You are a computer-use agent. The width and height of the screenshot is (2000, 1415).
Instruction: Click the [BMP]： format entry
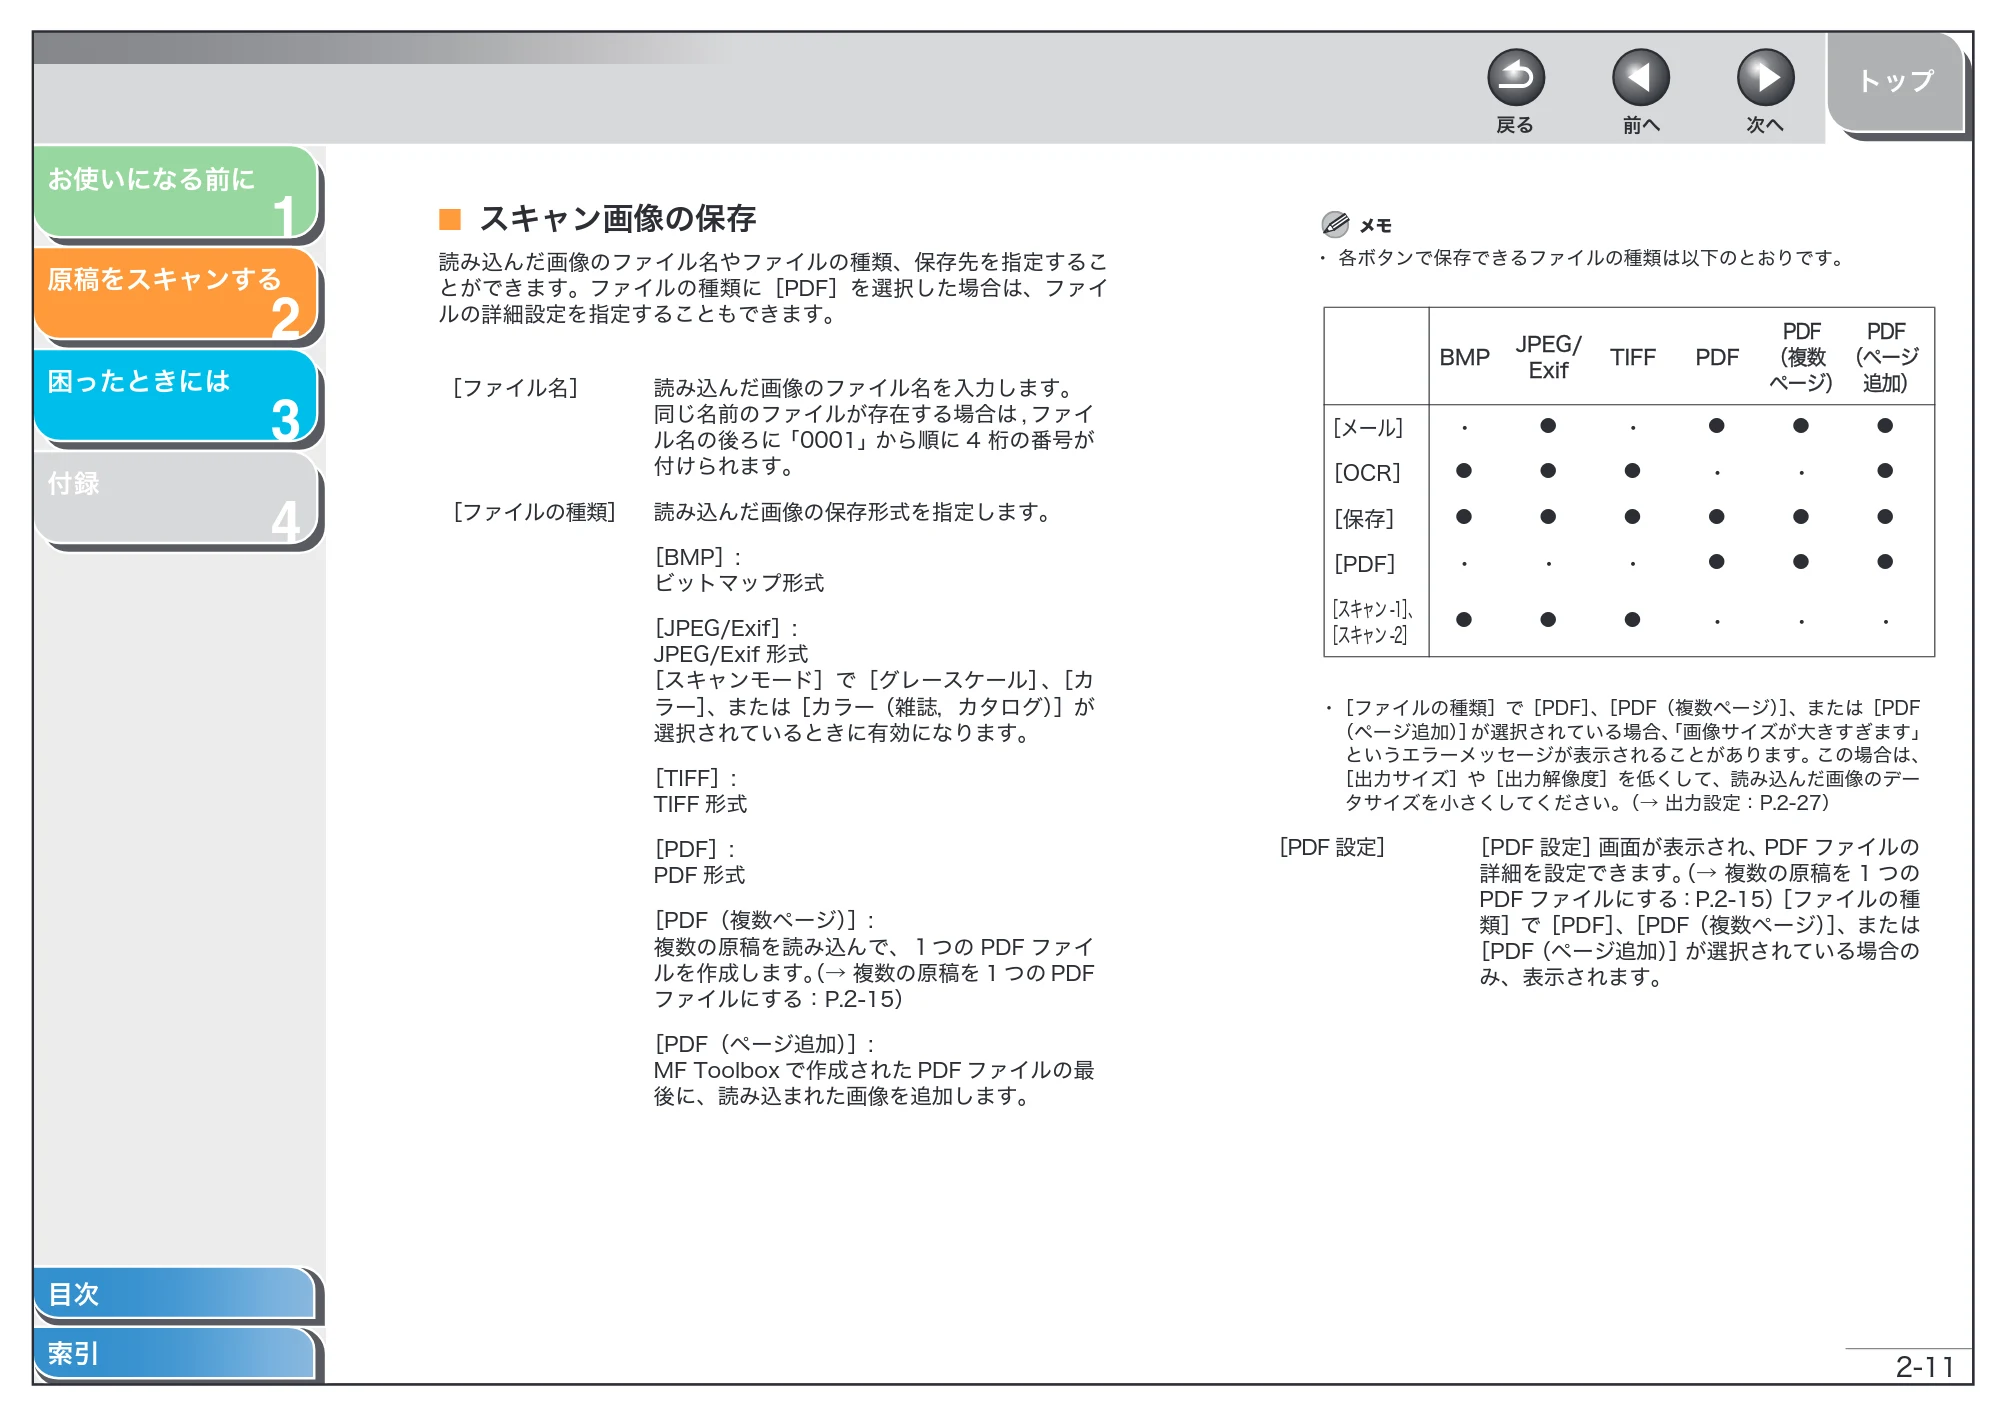[698, 557]
